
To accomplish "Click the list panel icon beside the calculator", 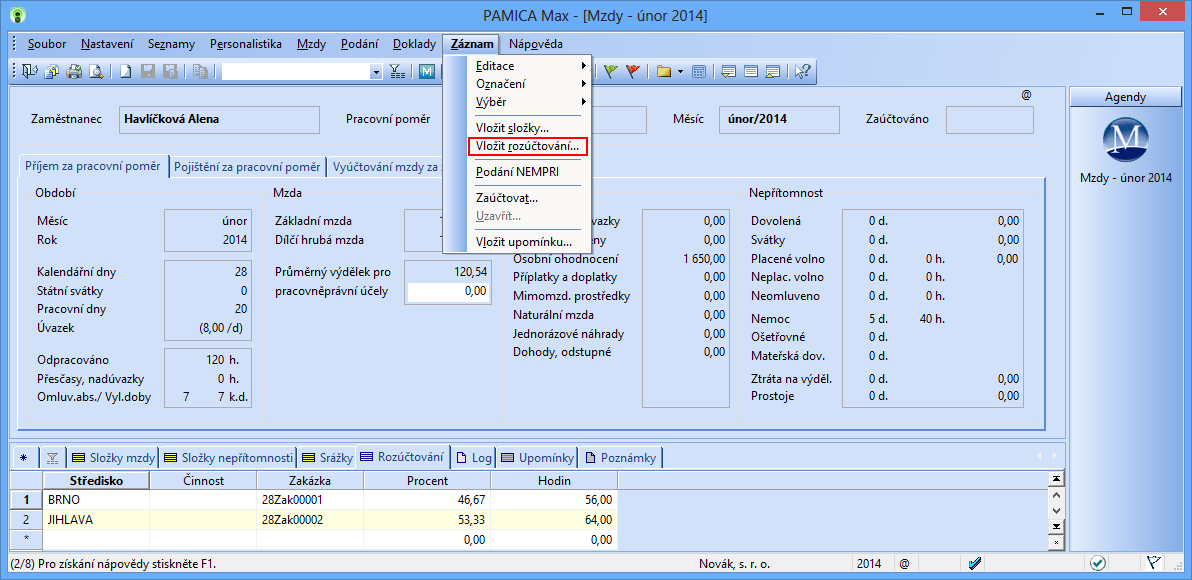I will coord(729,71).
